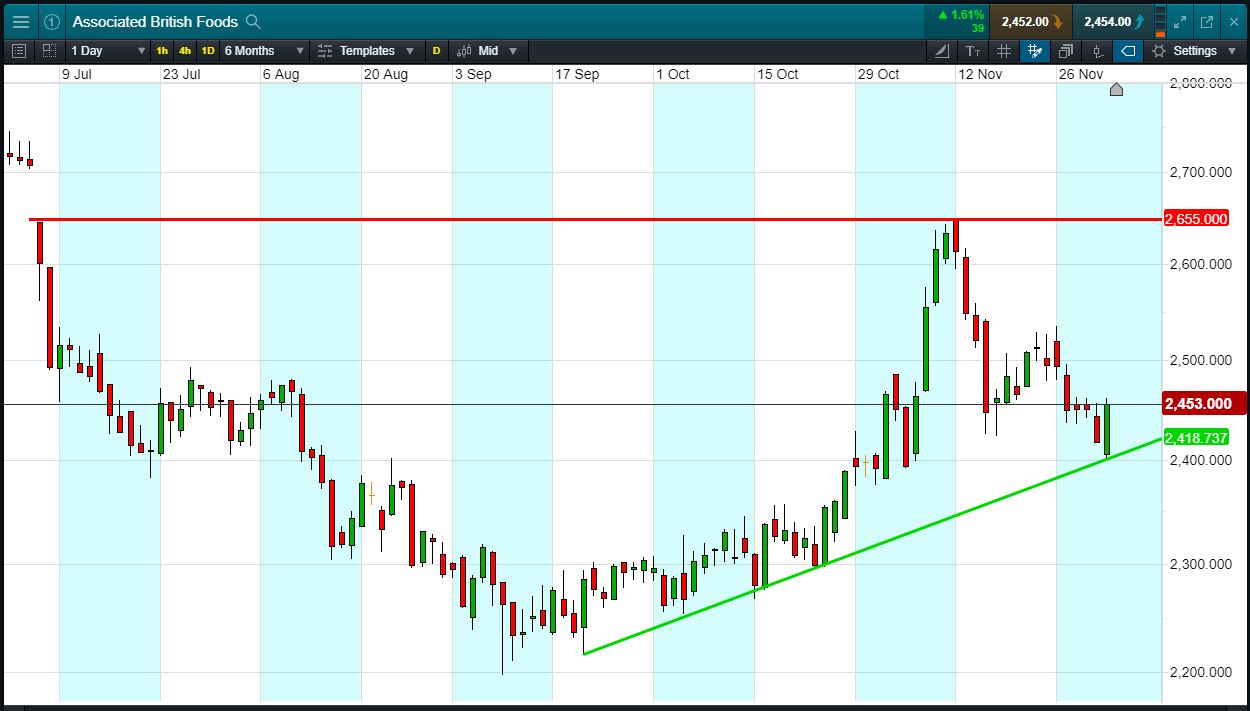The image size is (1250, 711).
Task: Select the green ascending trendline
Action: 872,546
